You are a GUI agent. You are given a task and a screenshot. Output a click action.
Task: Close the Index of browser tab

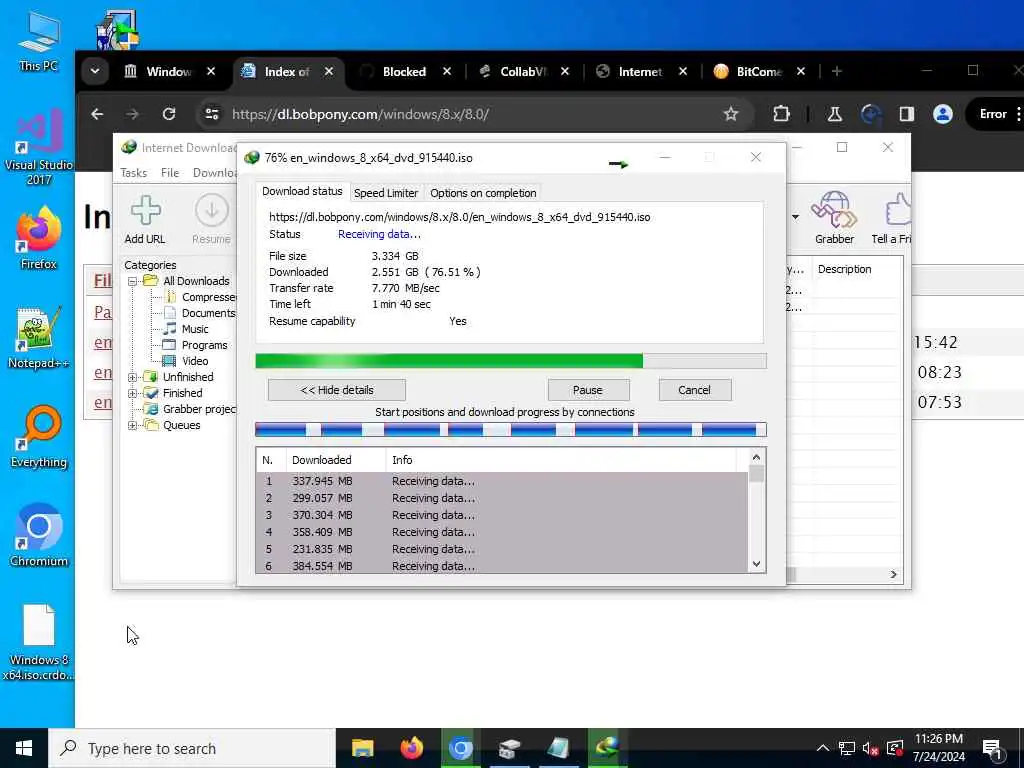coord(329,71)
